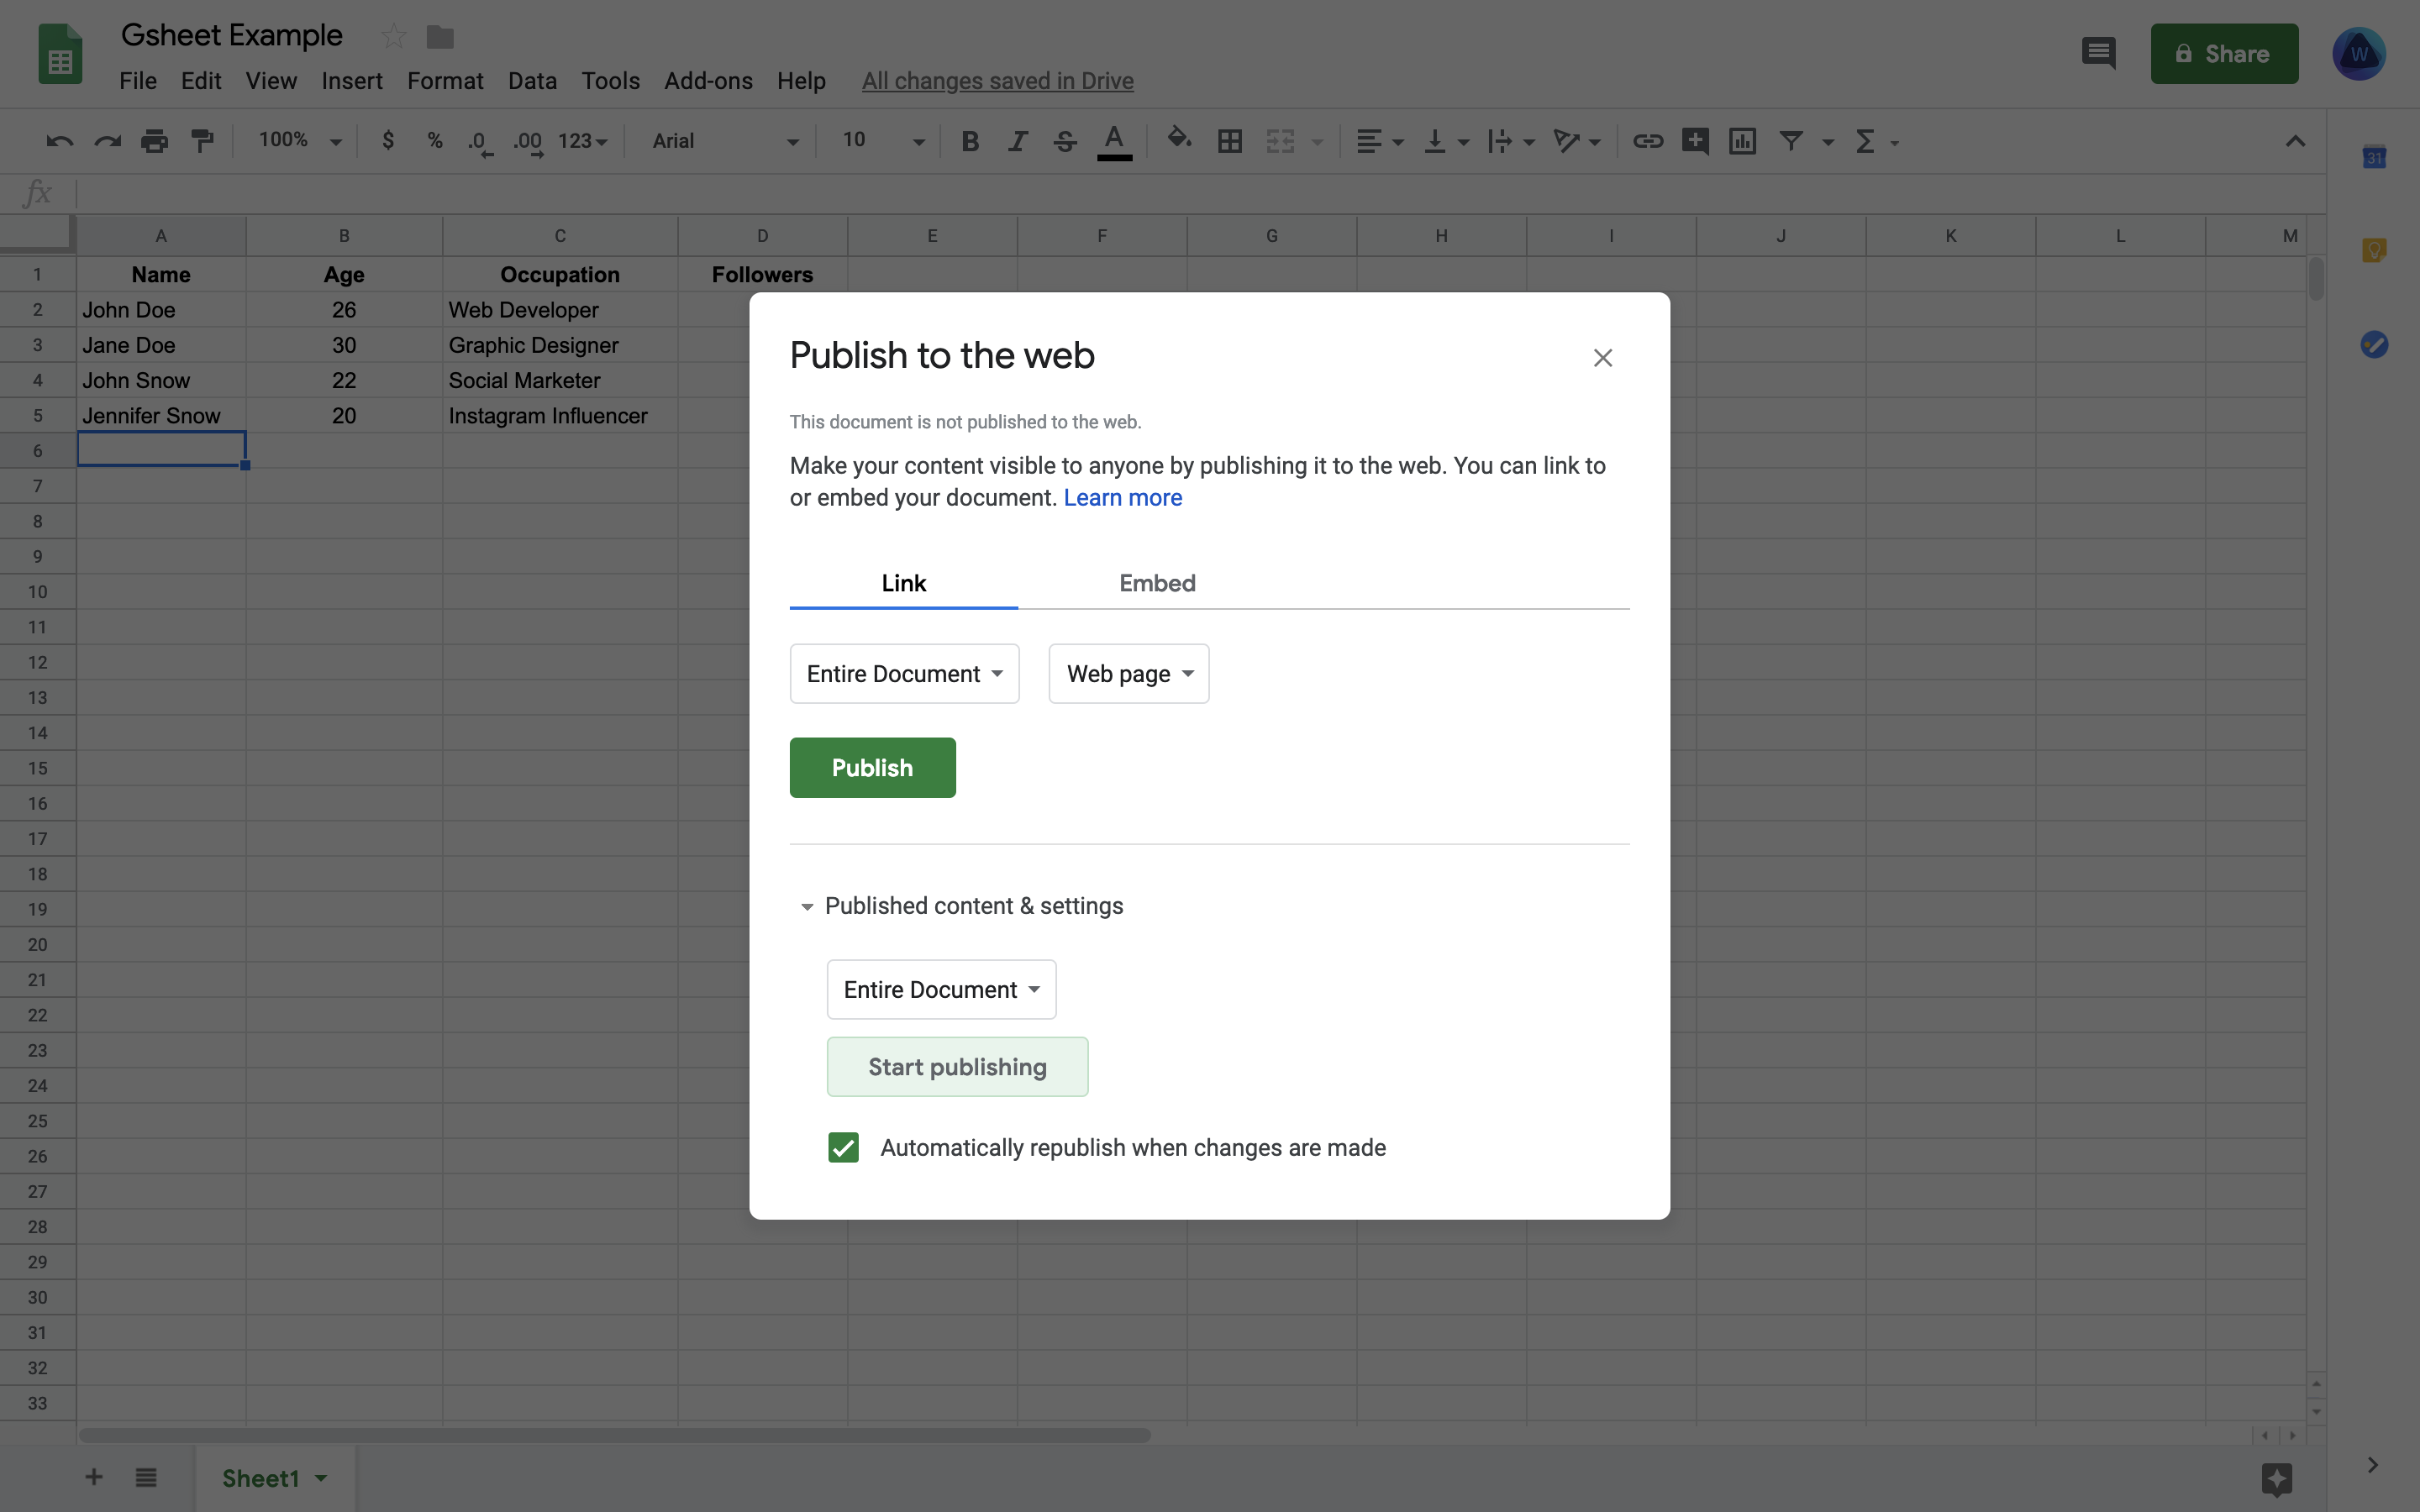Toggle automatically republish checkbox
Screen dimensions: 2420x1512
pyautogui.click(x=843, y=1147)
